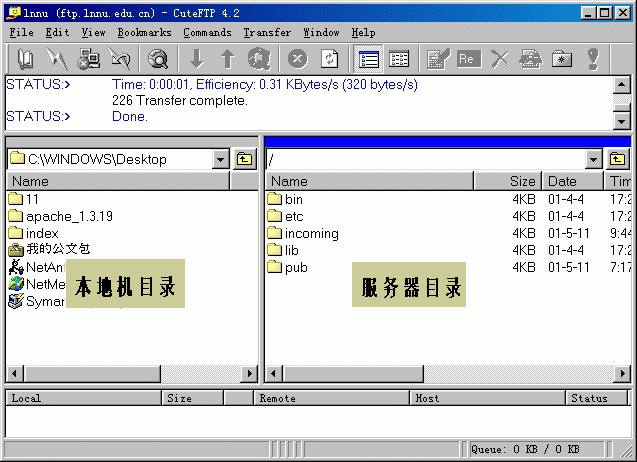637x462 pixels.
Task: Click the transfer log globe toolbar icon
Action: 259,59
